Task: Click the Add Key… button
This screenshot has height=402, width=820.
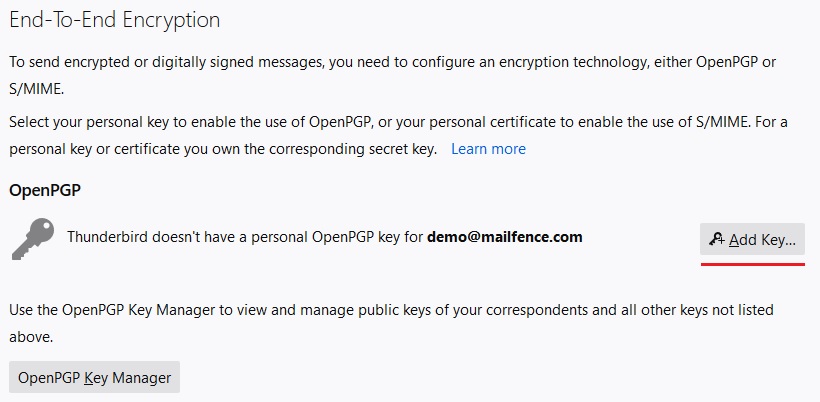Action: (x=752, y=239)
